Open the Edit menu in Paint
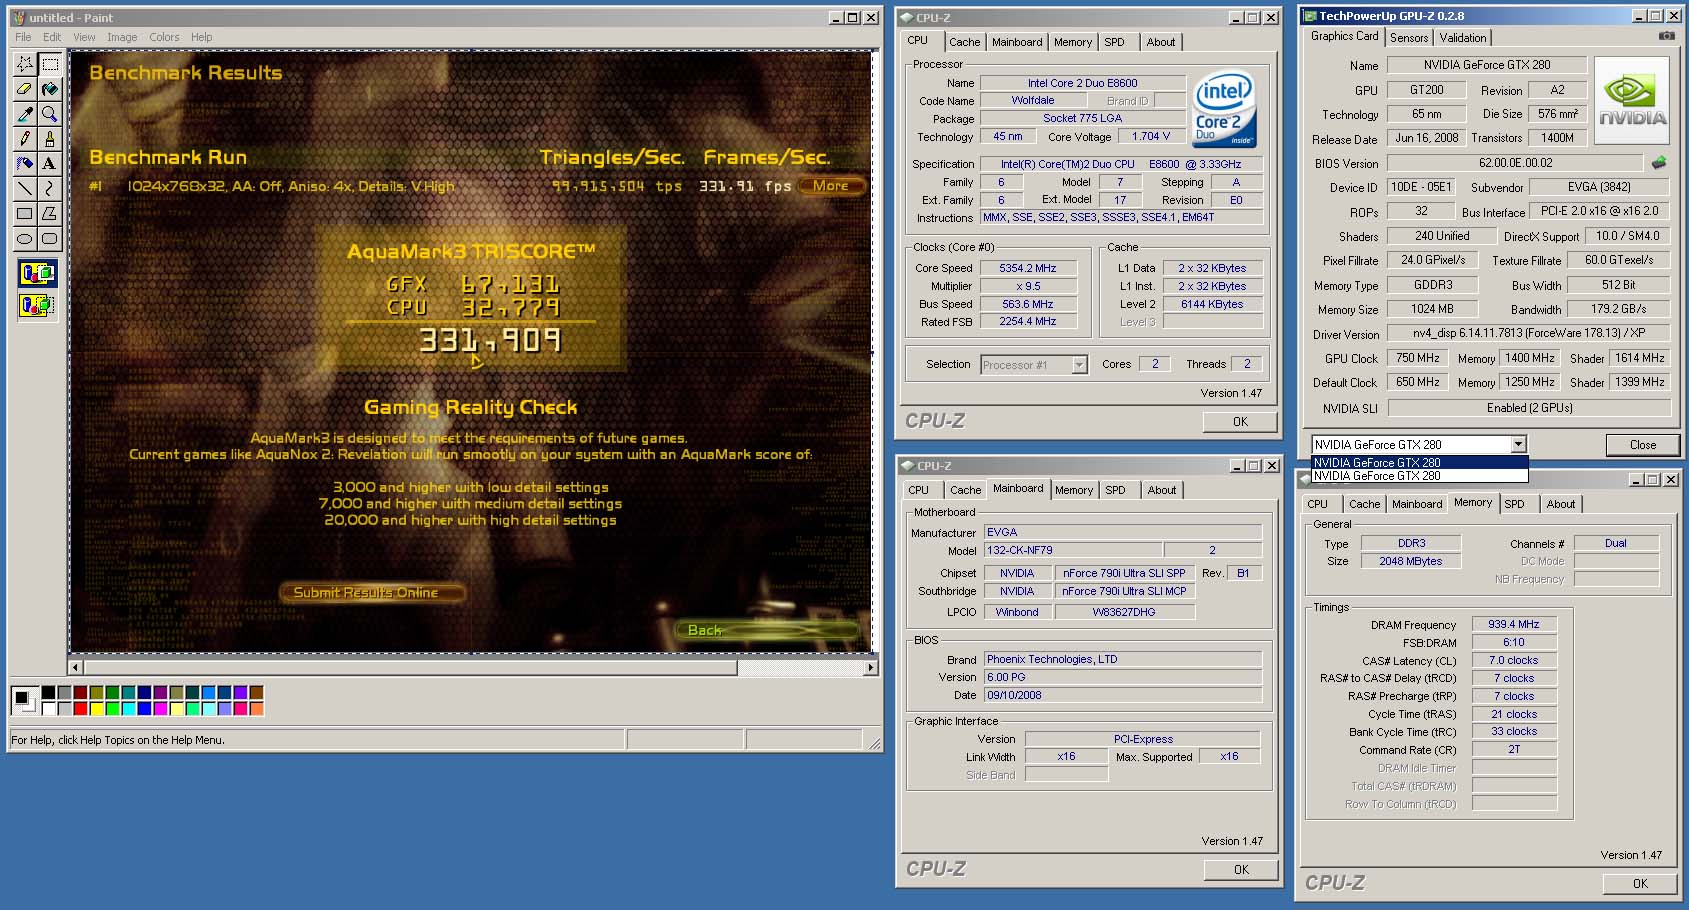 (52, 37)
